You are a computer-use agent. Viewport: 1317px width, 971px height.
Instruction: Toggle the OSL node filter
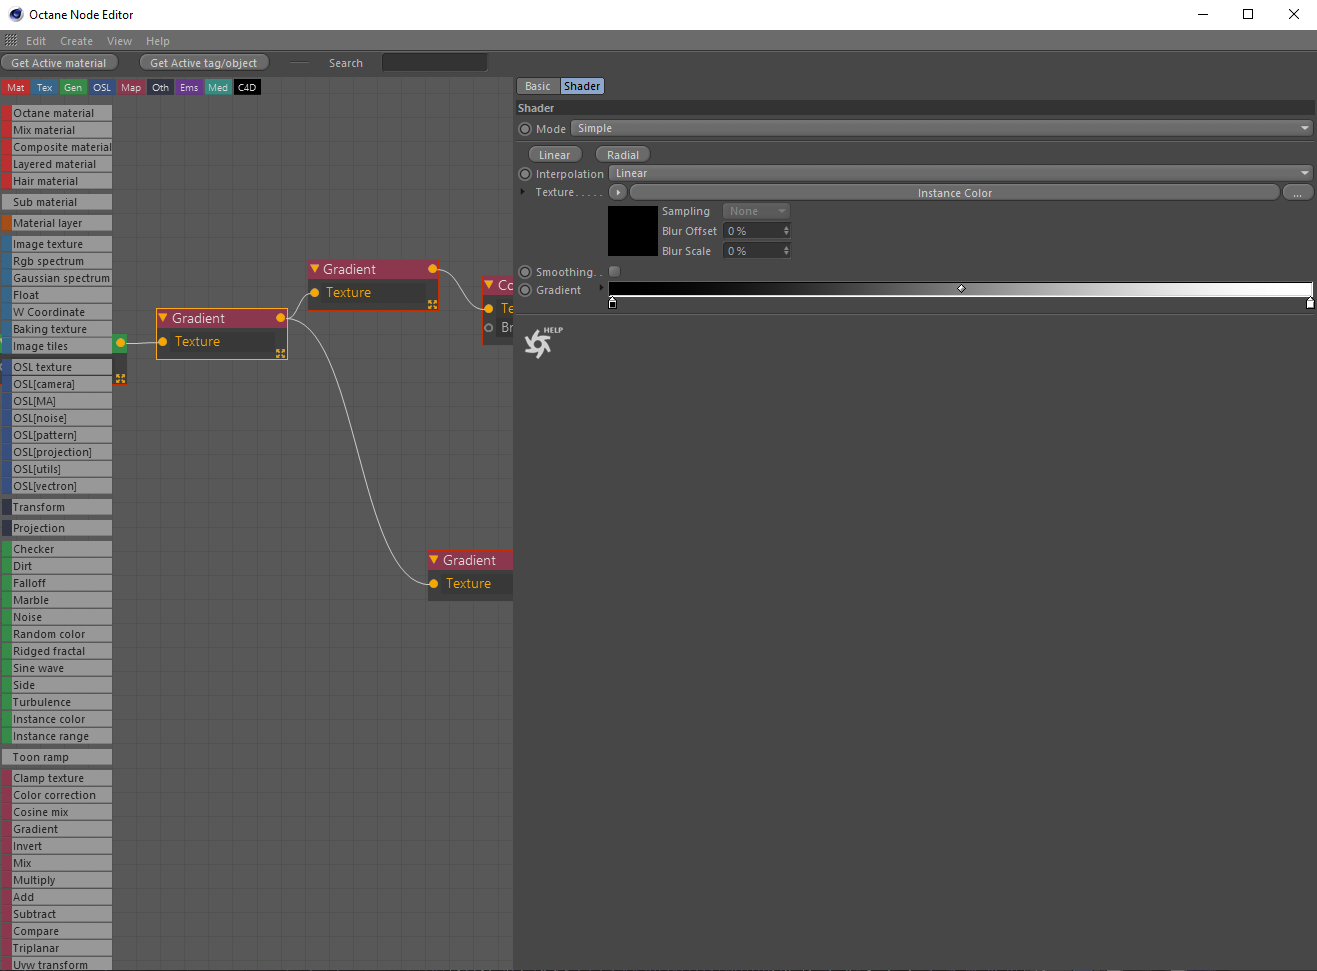(x=102, y=88)
